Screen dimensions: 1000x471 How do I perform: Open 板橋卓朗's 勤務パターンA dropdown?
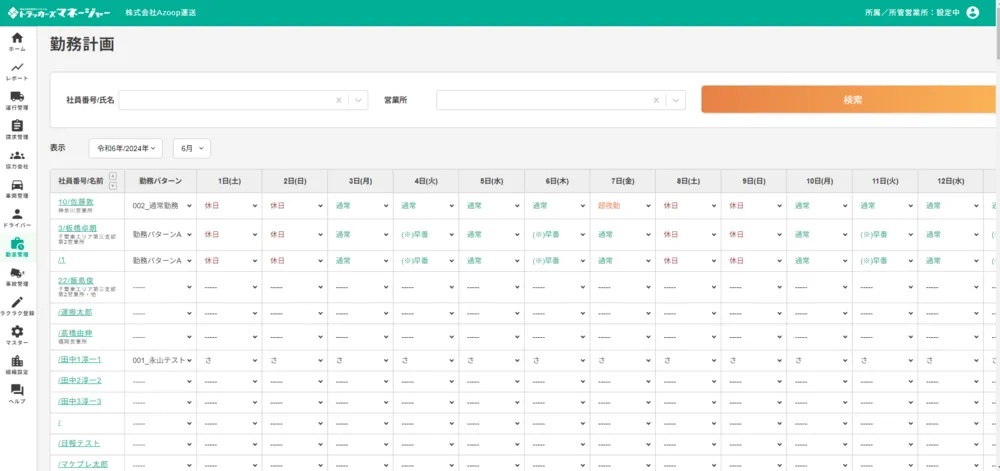pos(161,235)
